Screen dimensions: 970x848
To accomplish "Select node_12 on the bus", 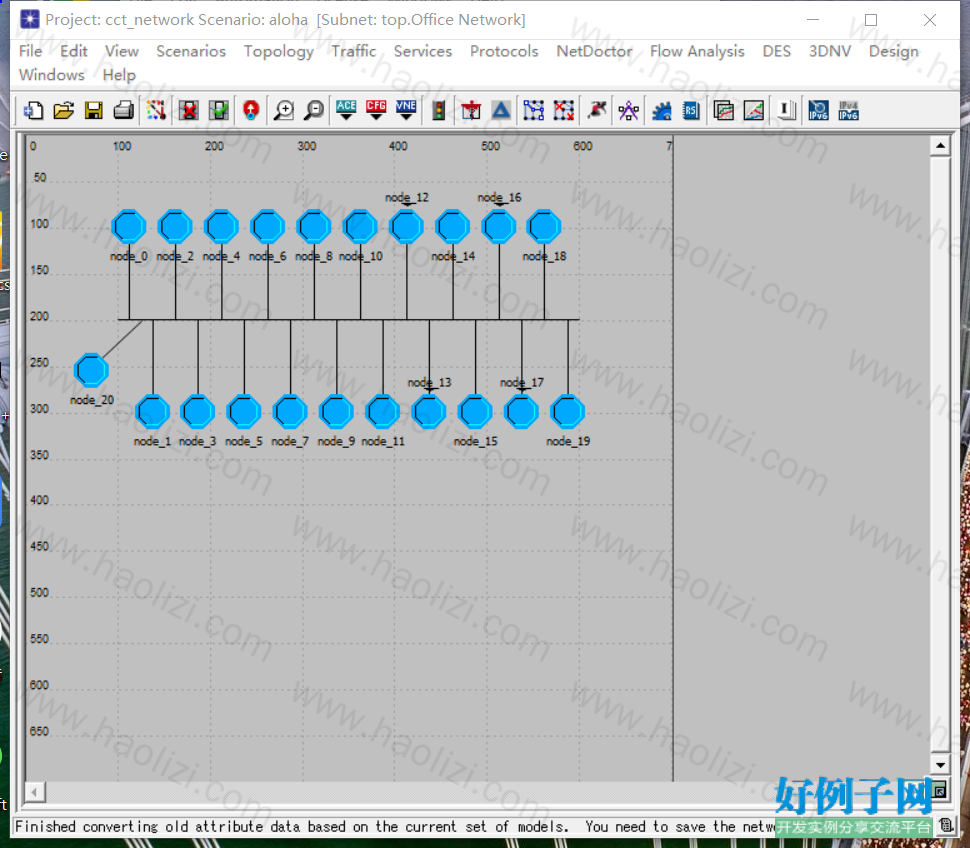I will [x=406, y=226].
